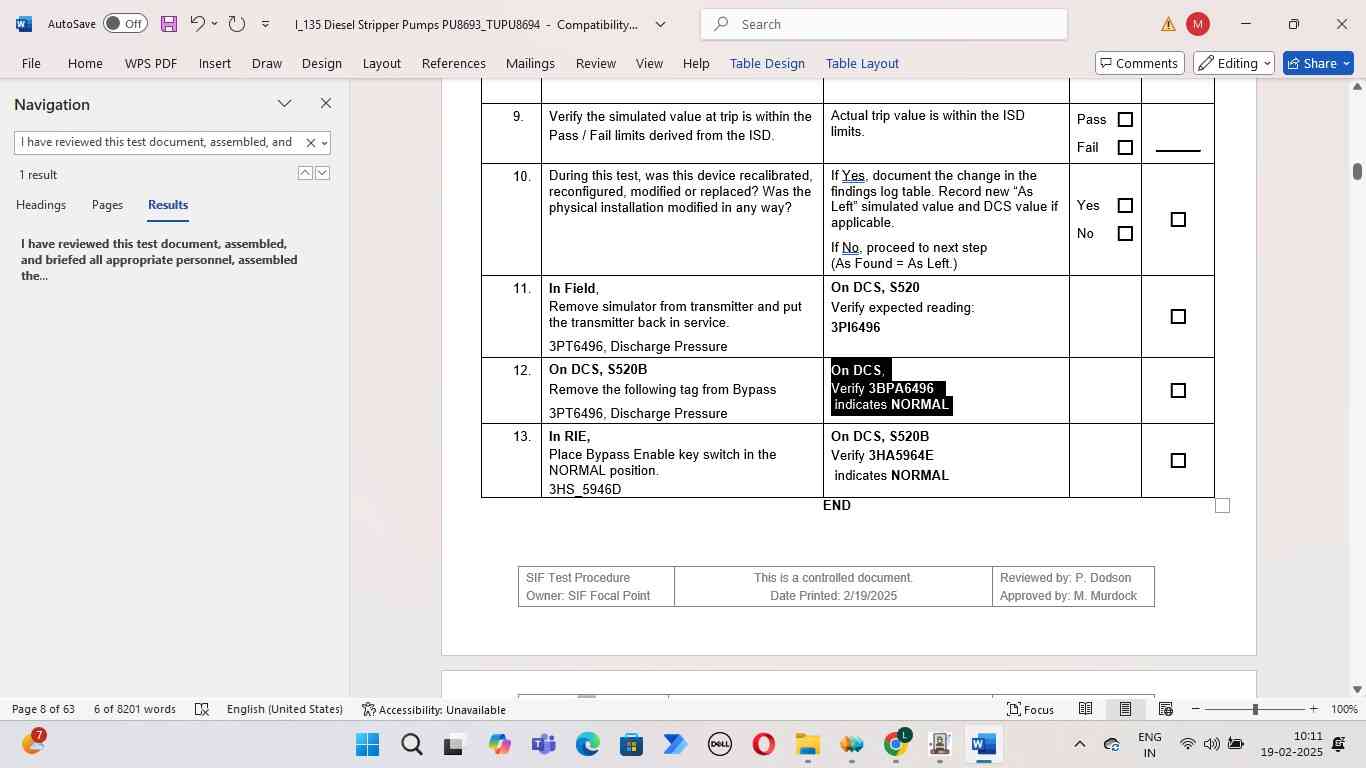Open the Design tab

point(321,63)
